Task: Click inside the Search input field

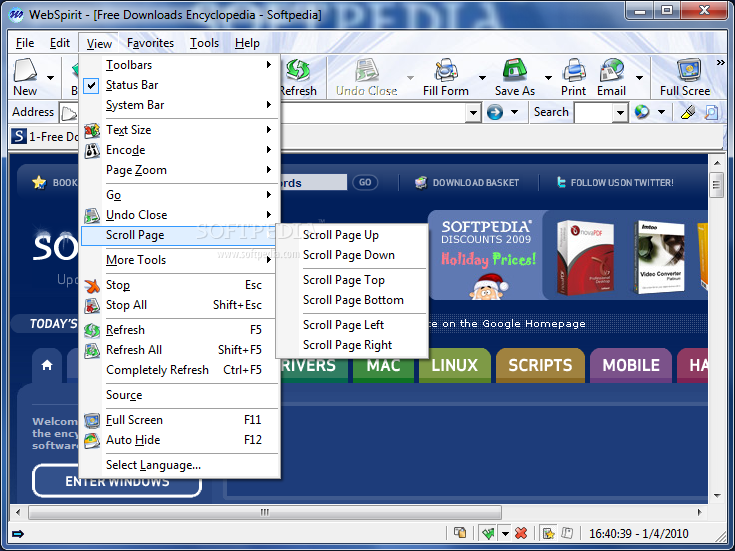Action: (x=593, y=113)
